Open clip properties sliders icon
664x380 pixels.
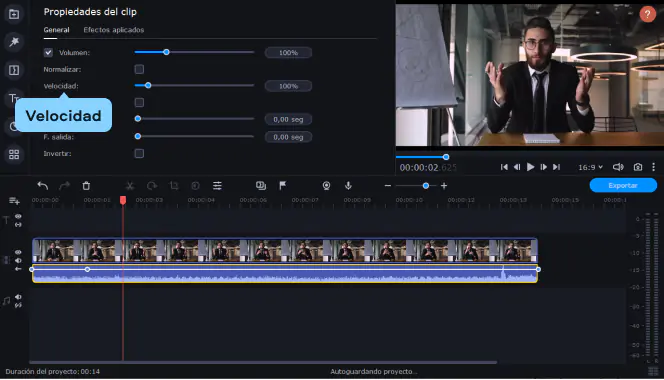click(x=217, y=186)
